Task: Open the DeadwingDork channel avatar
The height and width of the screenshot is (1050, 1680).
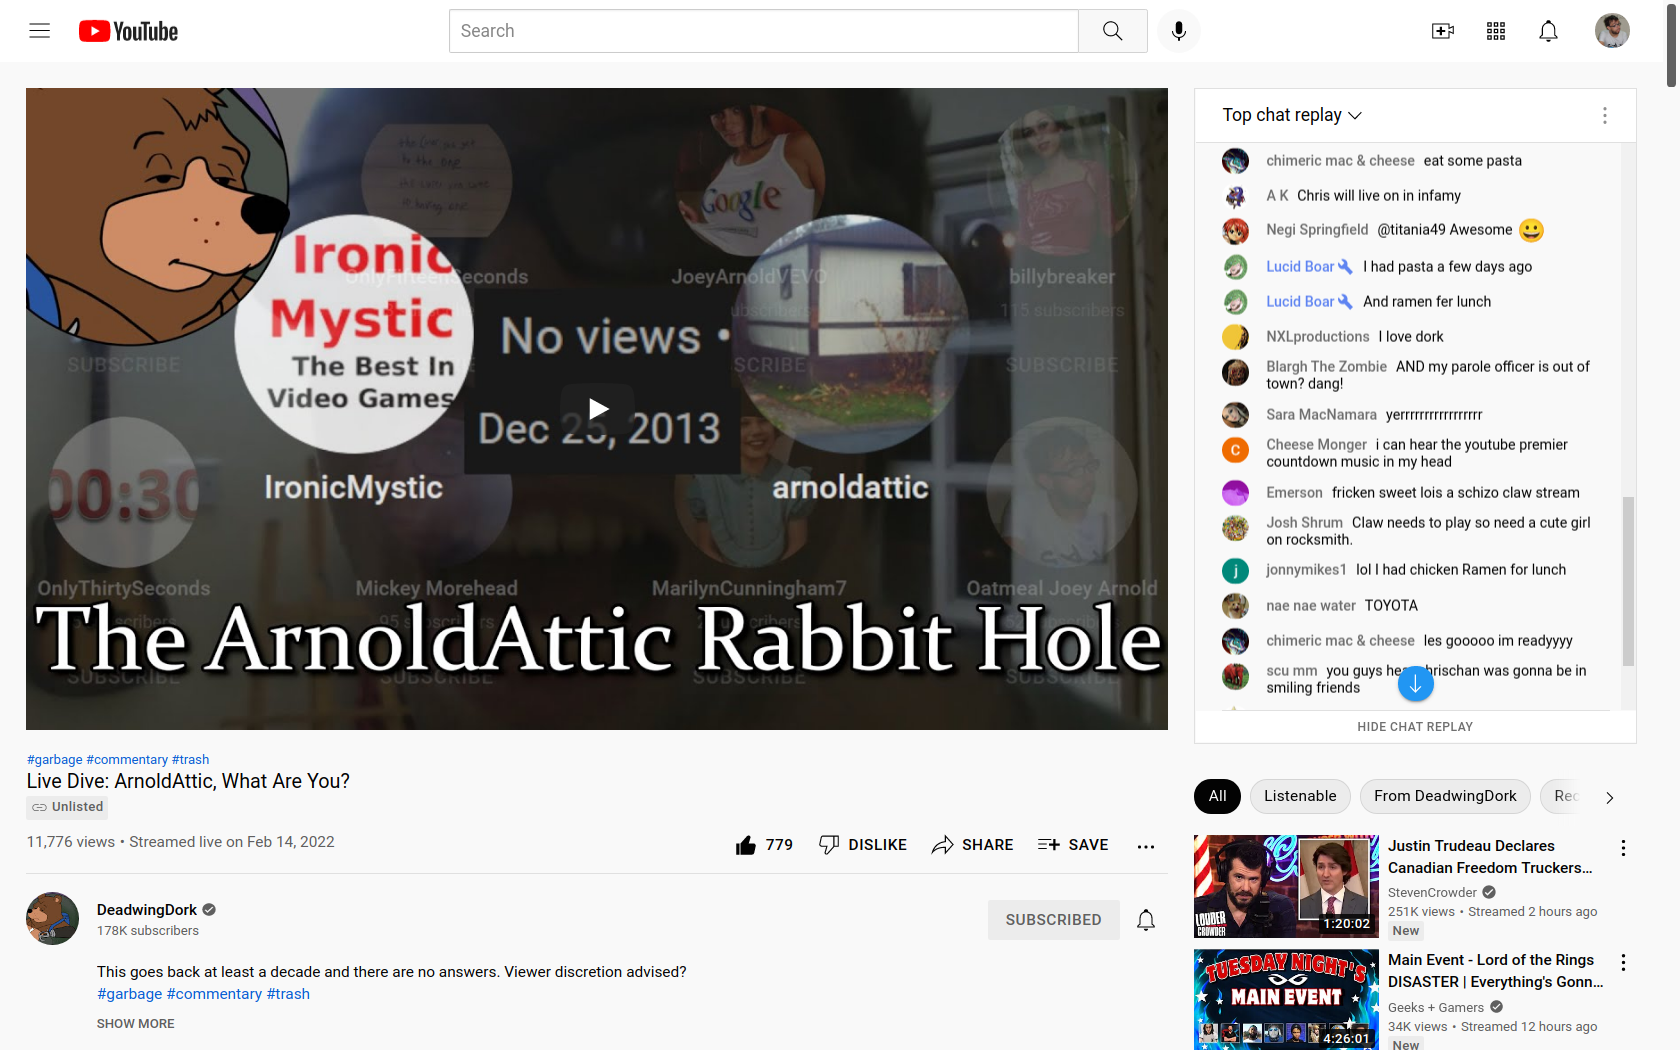Action: 52,918
